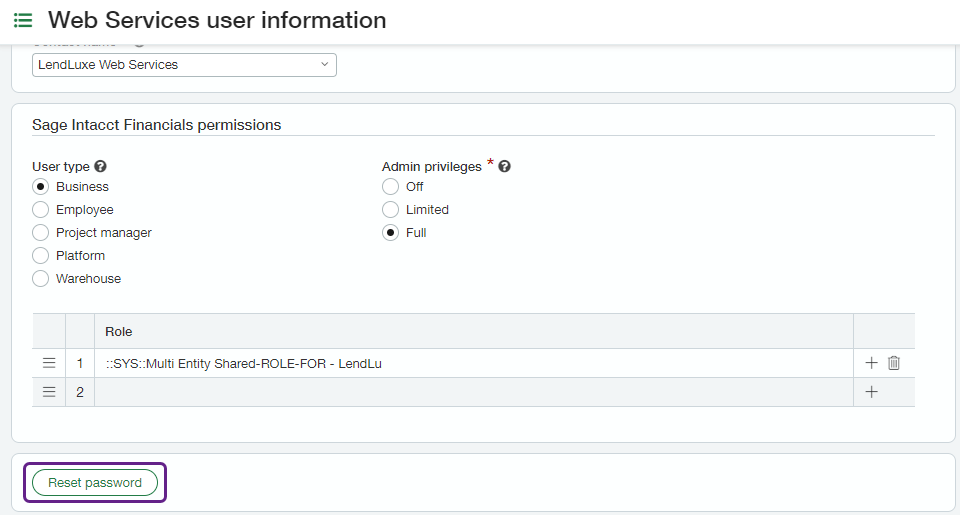Add a row after role row 1

[x=871, y=363]
